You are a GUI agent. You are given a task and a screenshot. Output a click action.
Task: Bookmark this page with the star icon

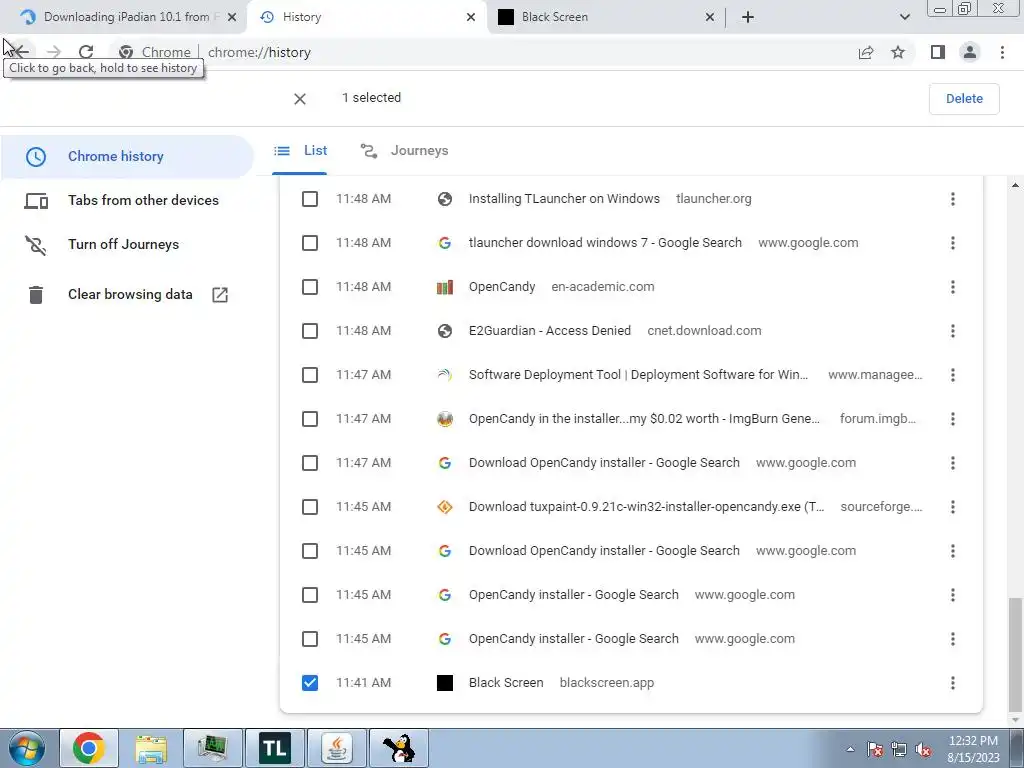coord(898,52)
